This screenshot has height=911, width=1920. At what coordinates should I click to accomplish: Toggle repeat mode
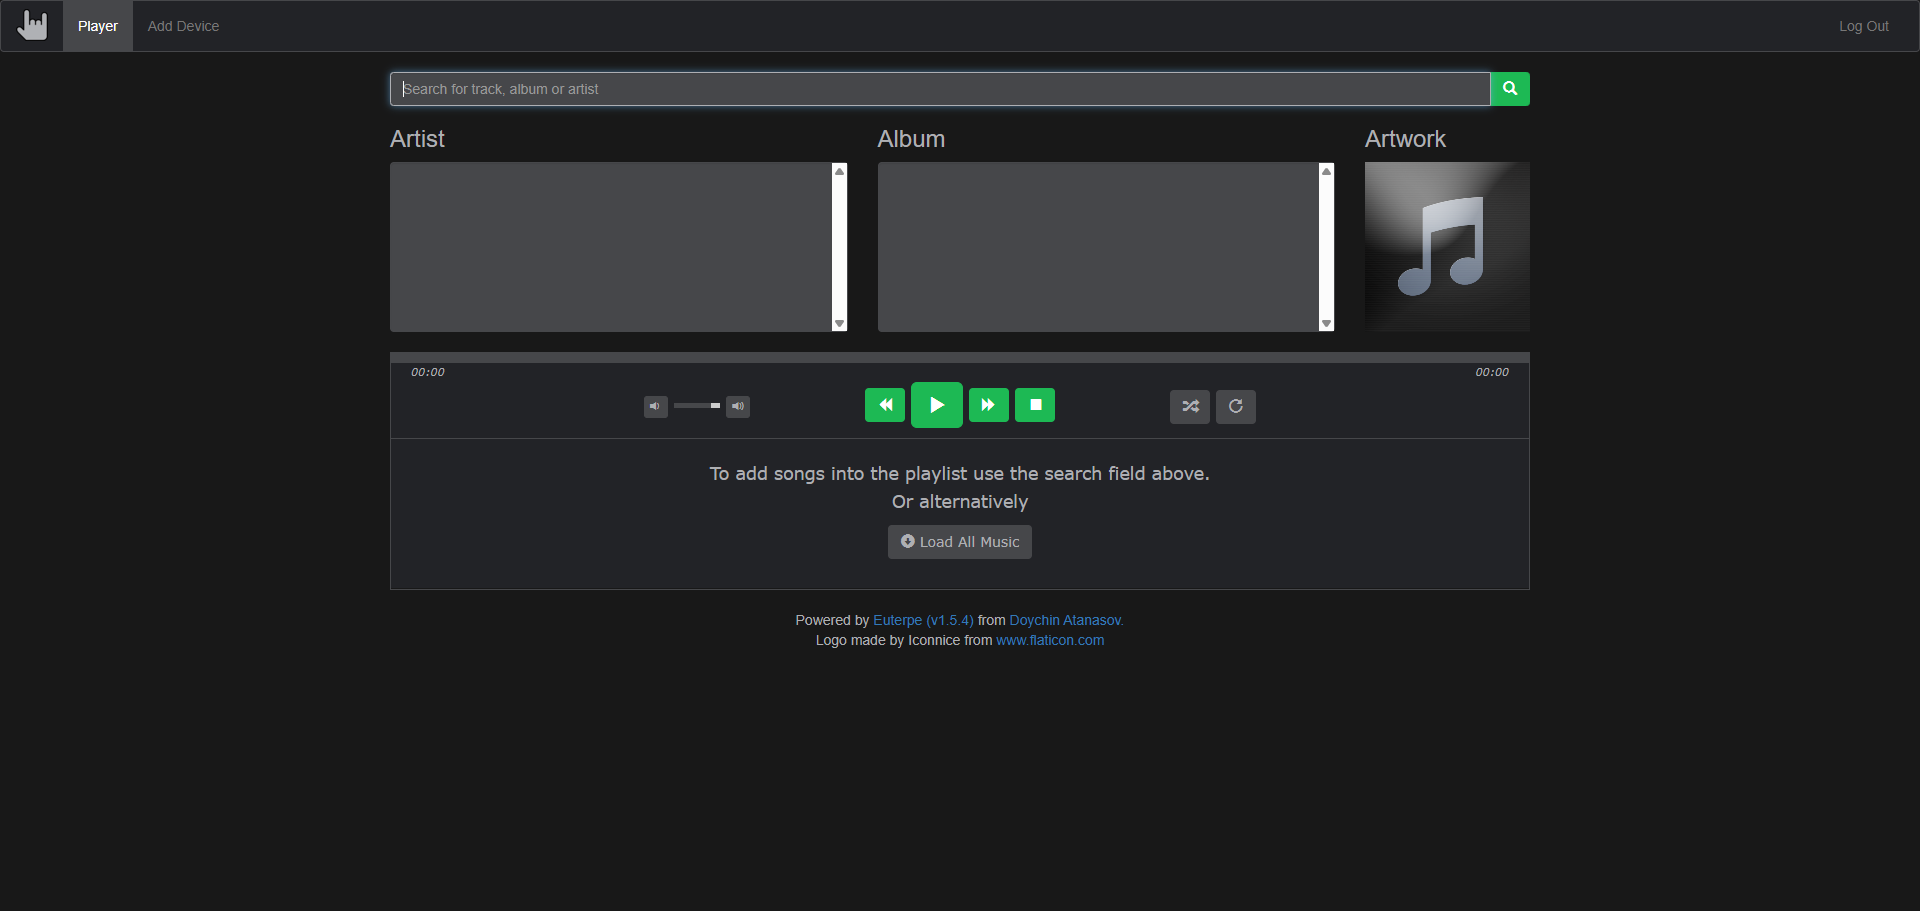pyautogui.click(x=1236, y=406)
